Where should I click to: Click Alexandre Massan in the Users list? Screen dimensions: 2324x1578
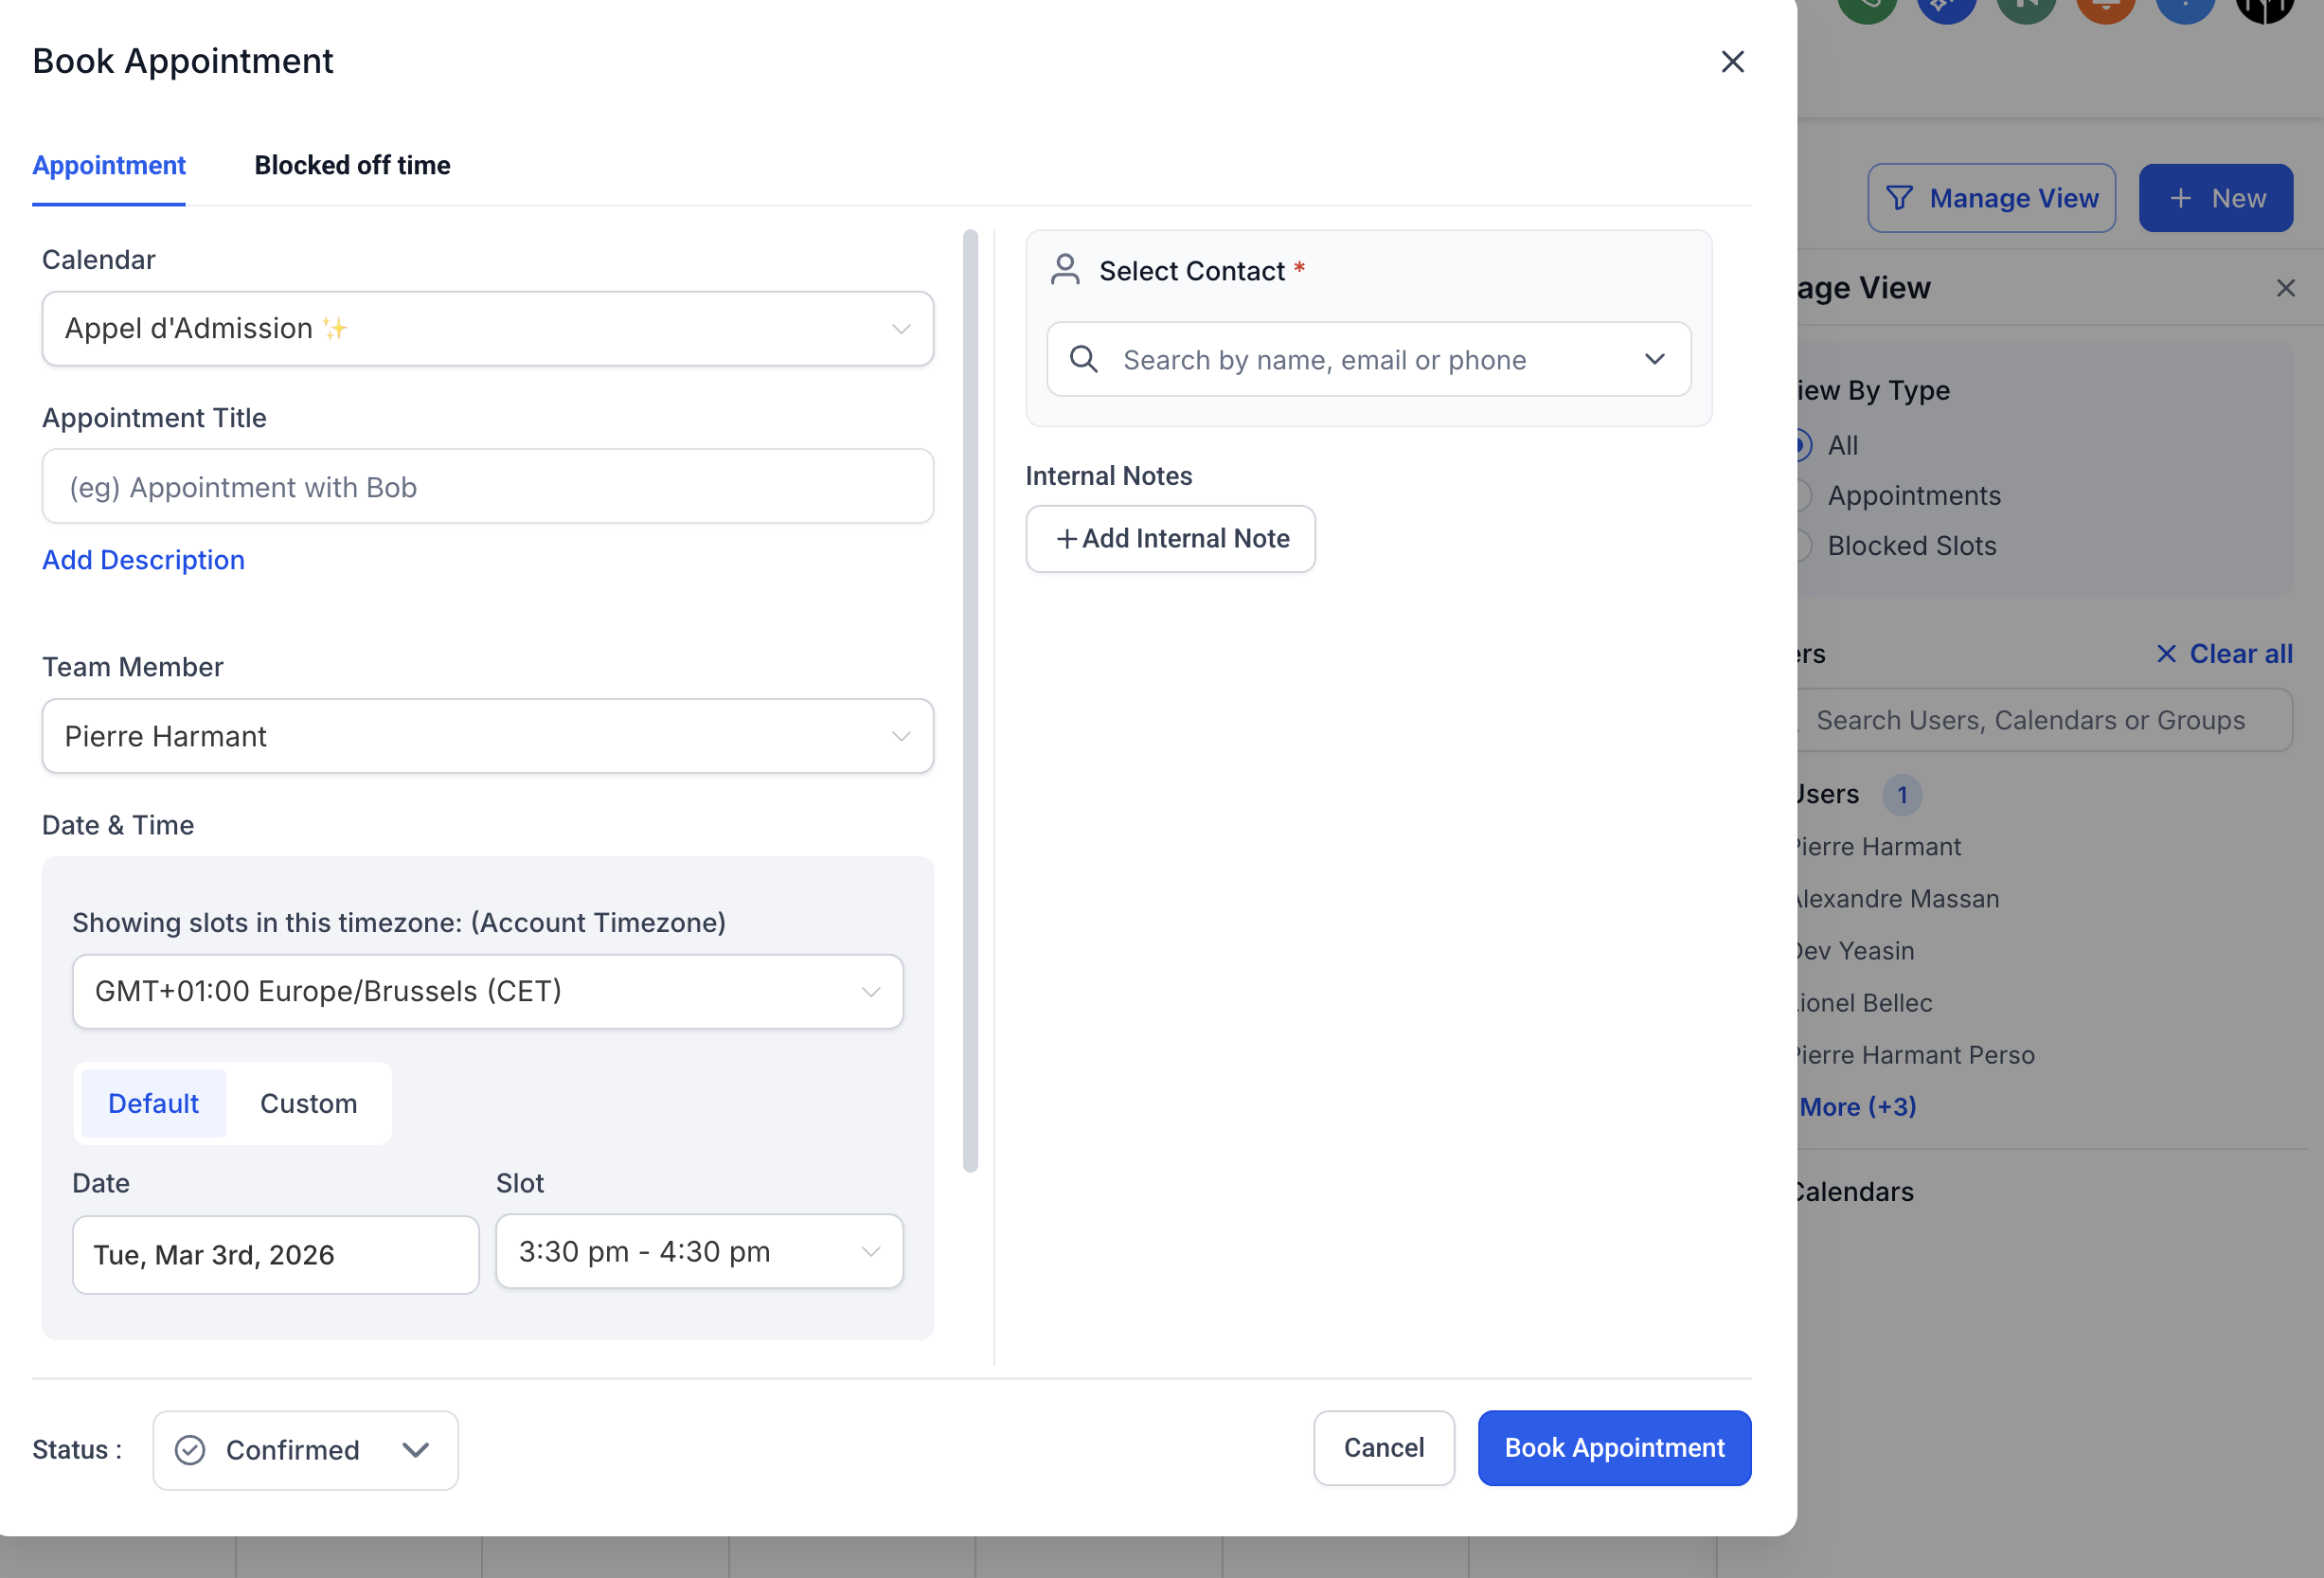tap(1897, 899)
